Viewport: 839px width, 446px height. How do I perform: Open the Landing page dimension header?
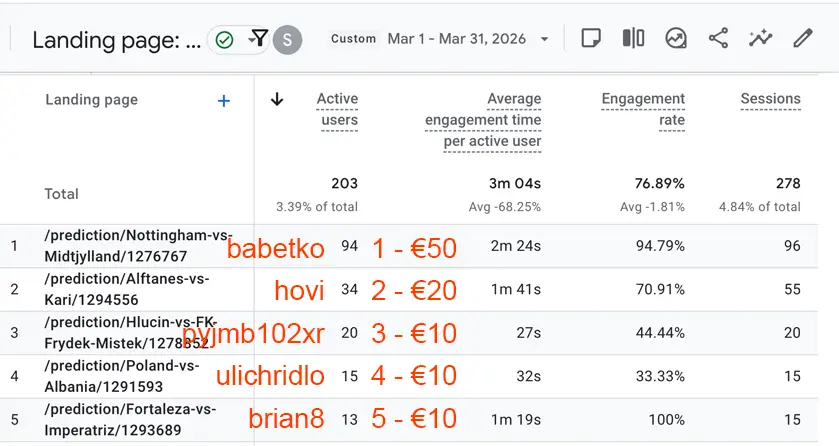91,100
